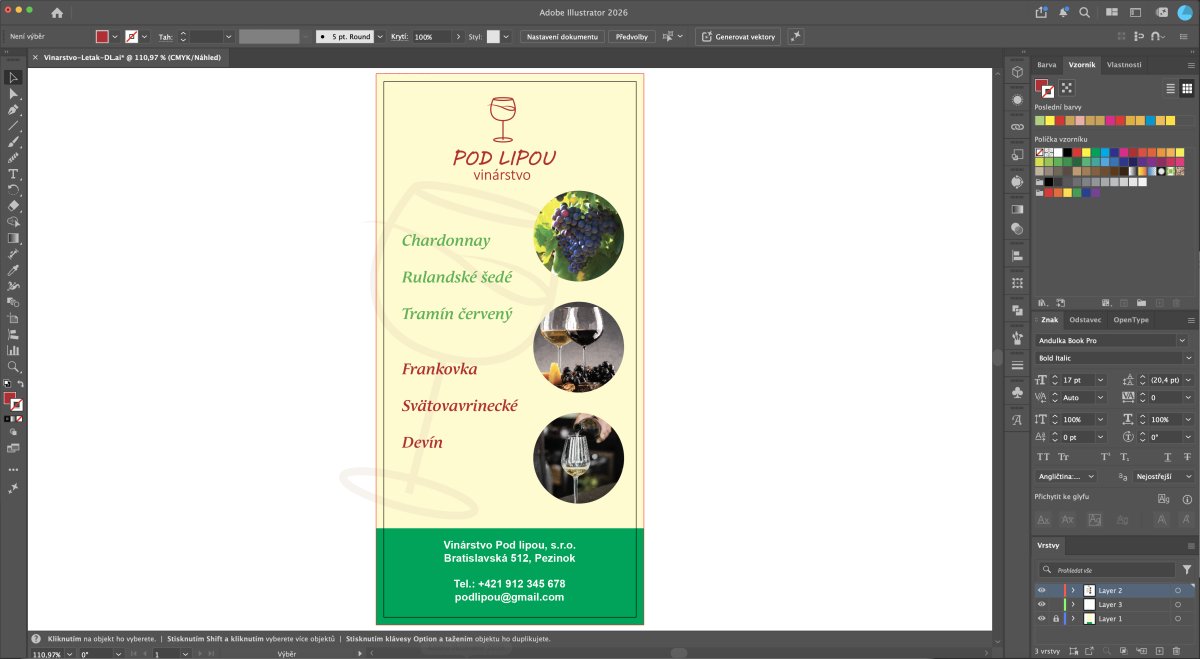
Task: Choose the Line Segment tool
Action: tap(14, 125)
